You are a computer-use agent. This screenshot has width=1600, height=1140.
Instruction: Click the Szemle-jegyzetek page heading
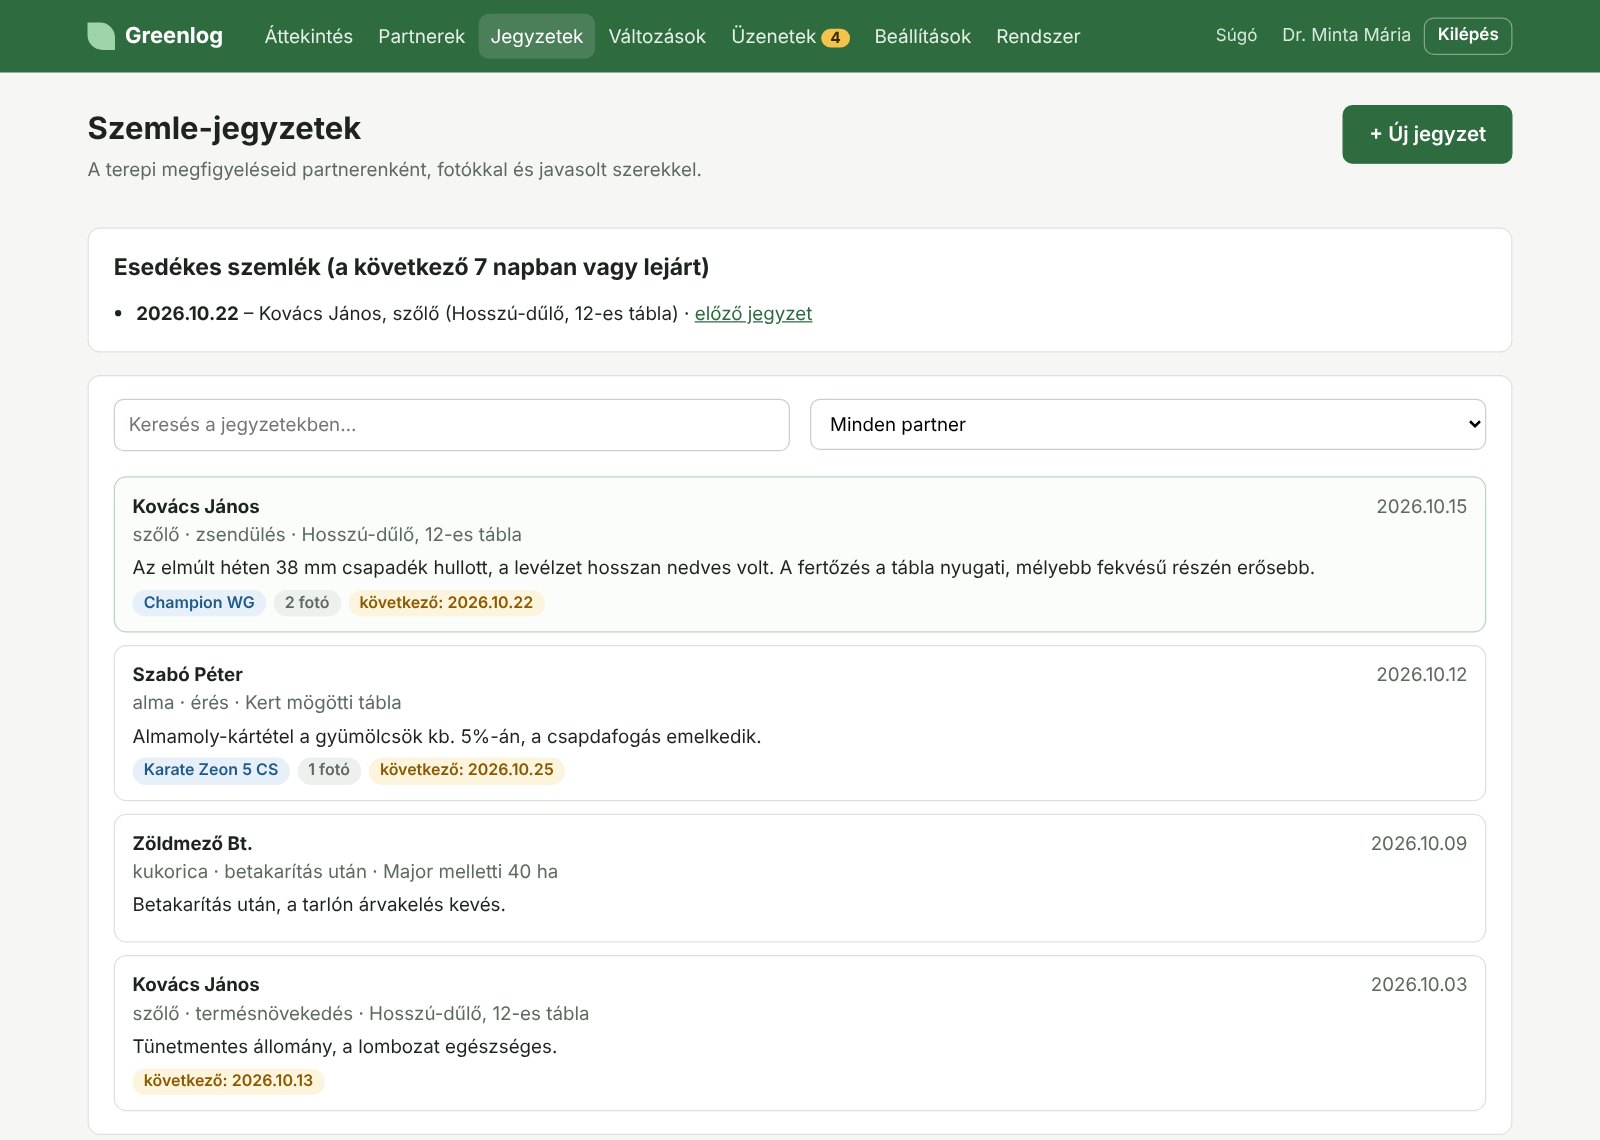[x=224, y=128]
